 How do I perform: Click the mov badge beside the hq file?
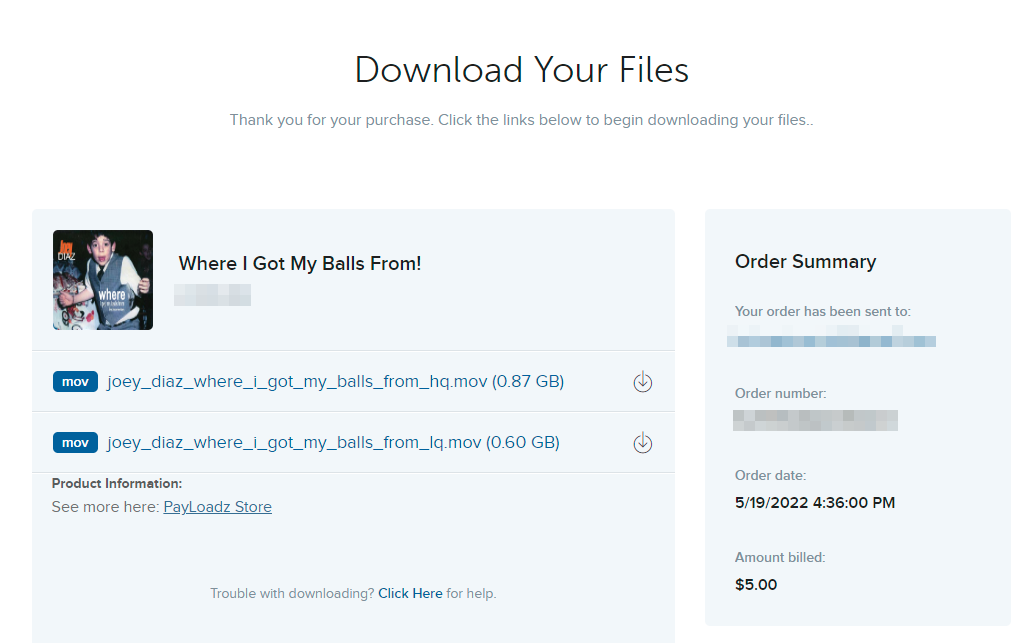pyautogui.click(x=75, y=381)
